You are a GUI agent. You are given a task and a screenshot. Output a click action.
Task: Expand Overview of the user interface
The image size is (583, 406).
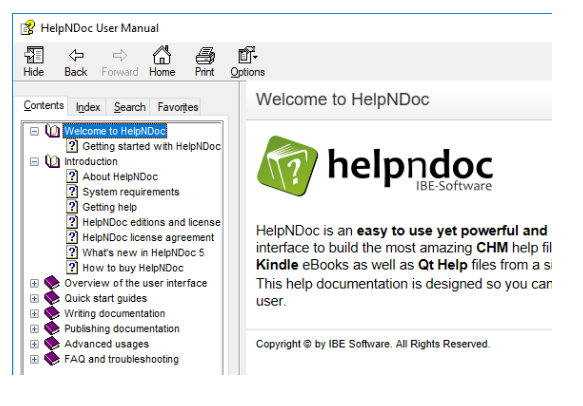click(34, 283)
